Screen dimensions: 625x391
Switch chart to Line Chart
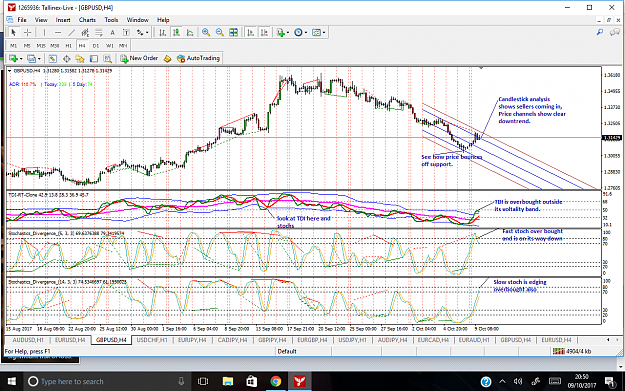190,33
